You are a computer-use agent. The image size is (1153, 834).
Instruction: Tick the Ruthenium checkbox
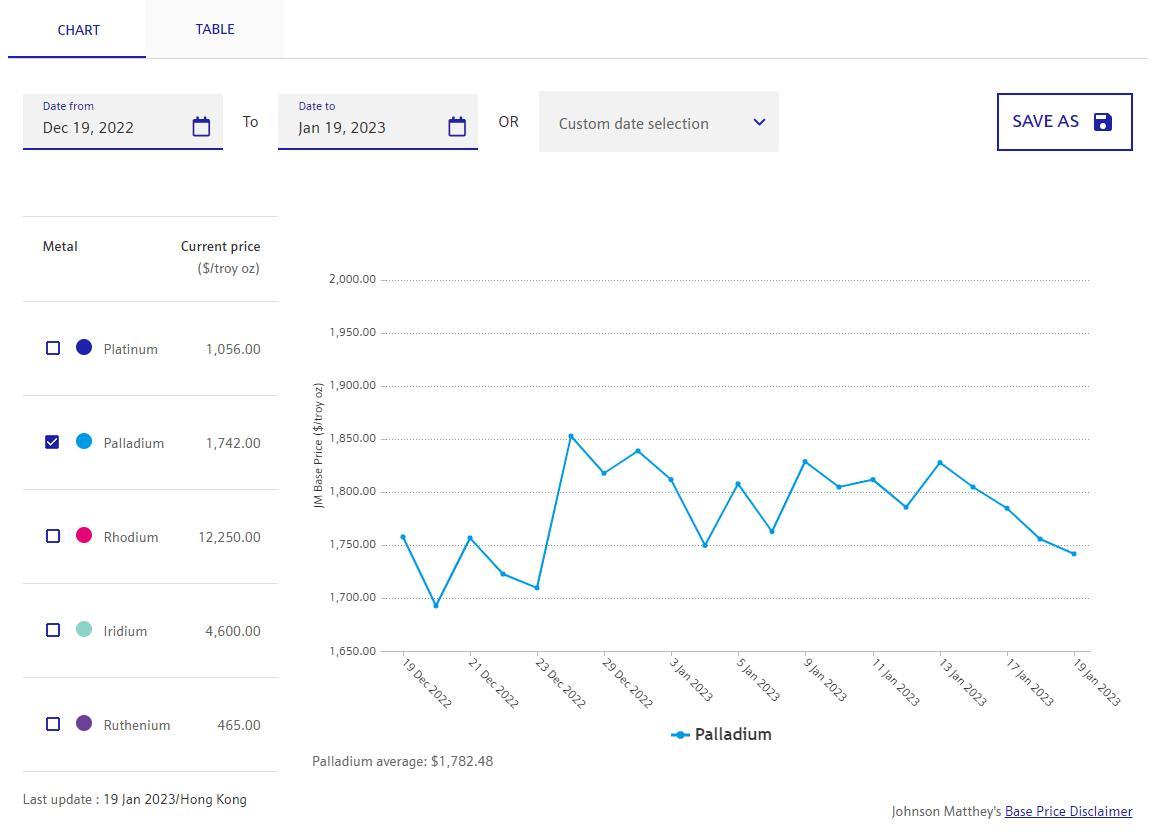[x=53, y=724]
